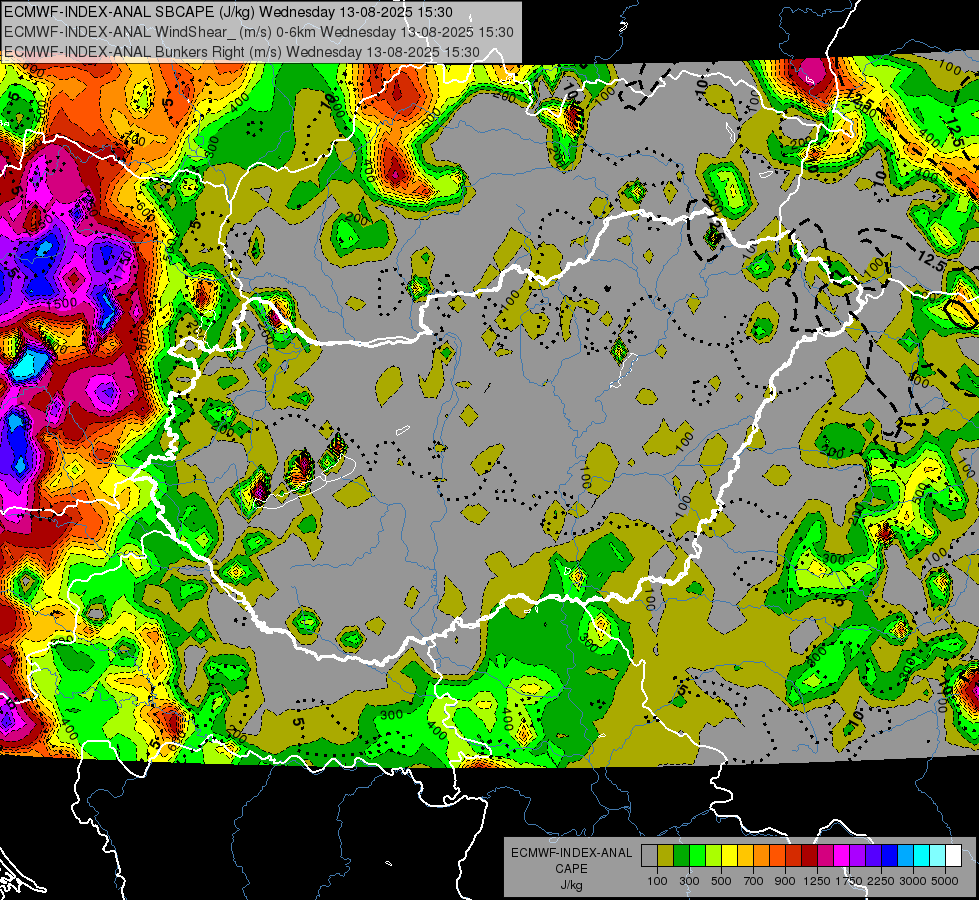This screenshot has width=979, height=900.
Task: Click the dark red legend swatch
Action: click(809, 856)
